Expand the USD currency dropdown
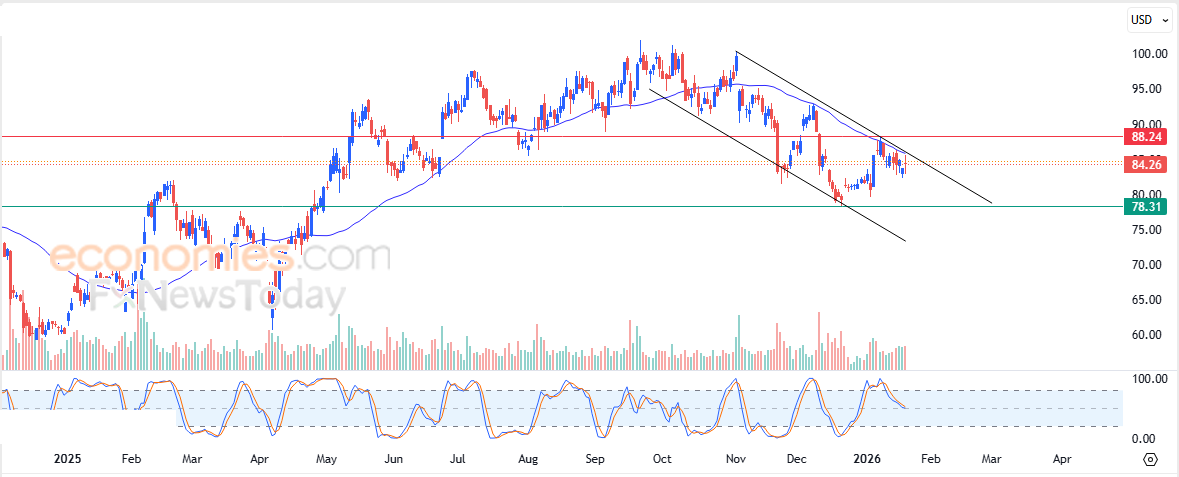The image size is (1179, 477). tap(1150, 19)
